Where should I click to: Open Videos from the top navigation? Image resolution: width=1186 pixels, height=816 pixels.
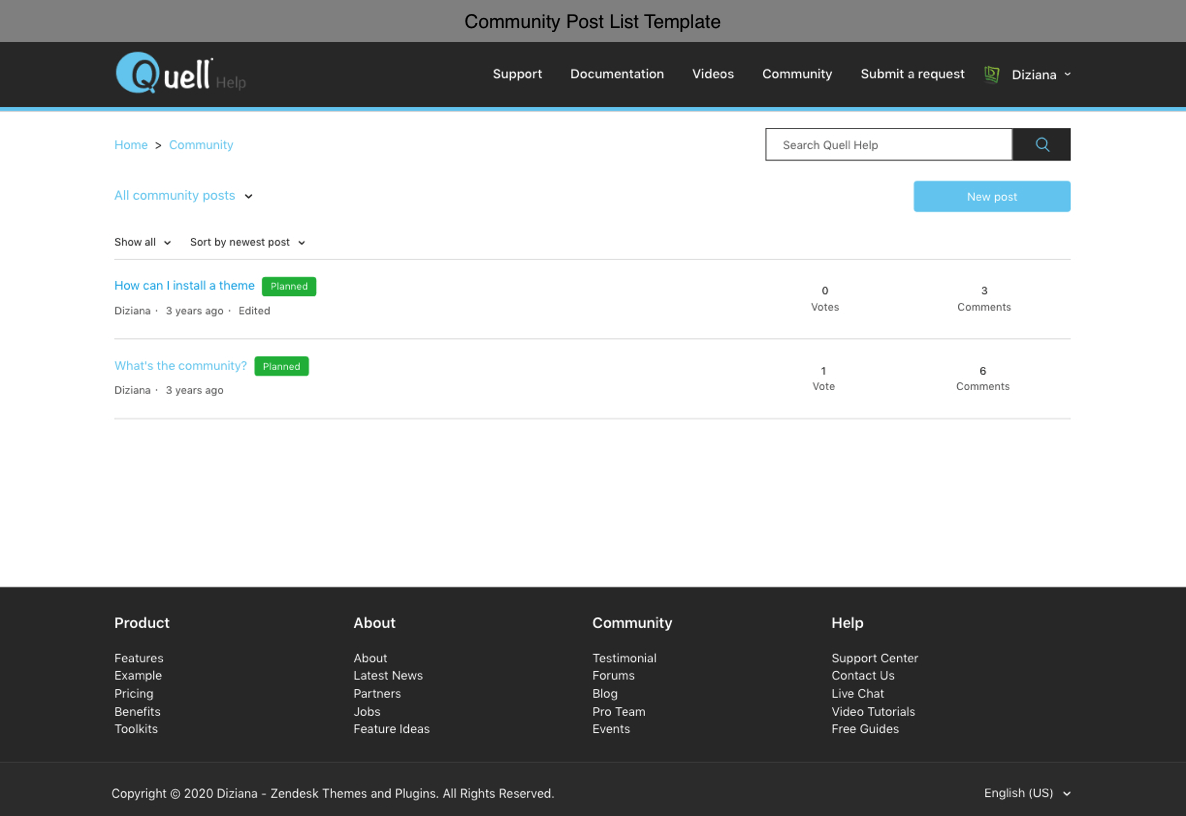(x=713, y=74)
